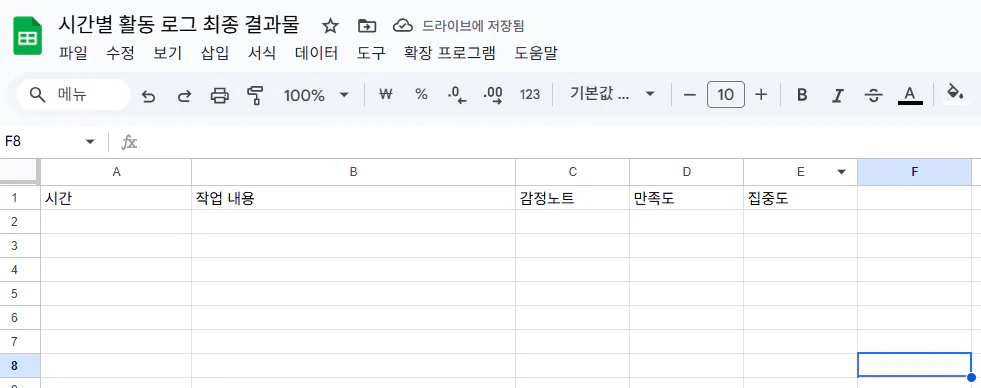Increase decimal places
Image resolution: width=981 pixels, height=388 pixels.
tap(493, 95)
